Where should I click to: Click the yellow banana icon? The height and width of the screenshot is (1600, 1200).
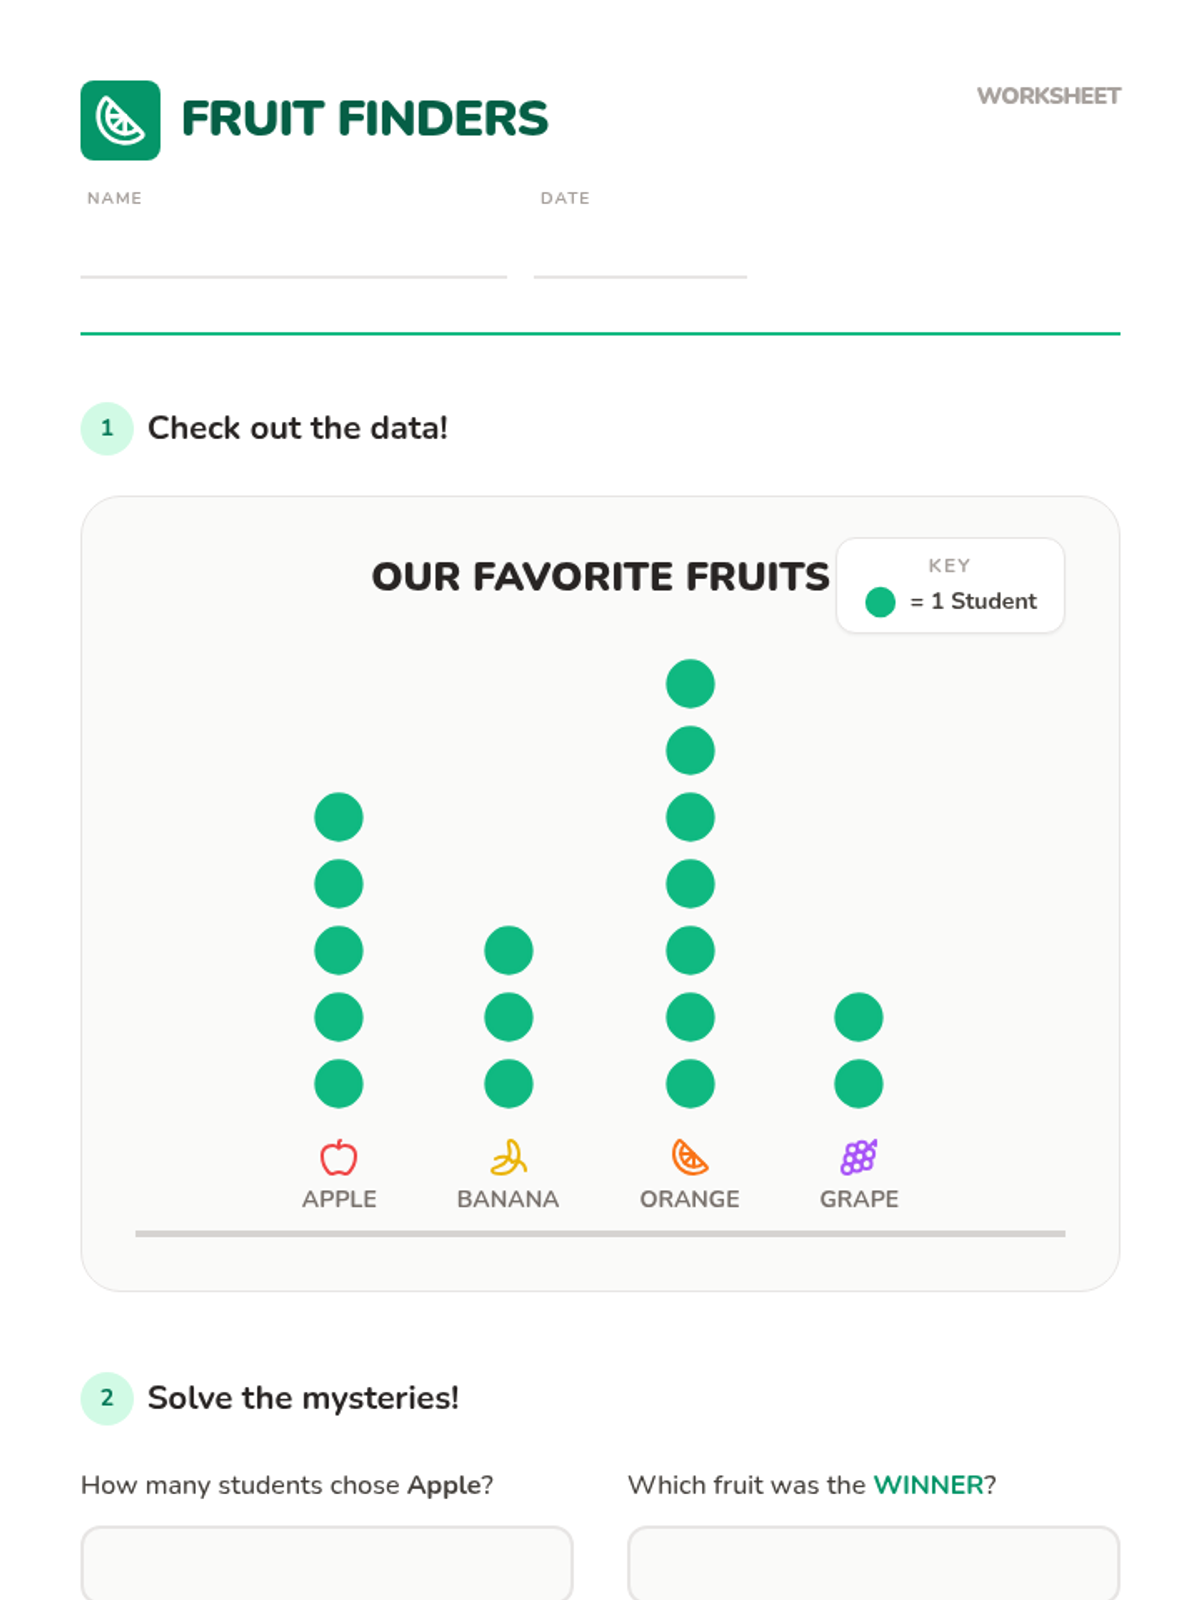coord(508,1157)
